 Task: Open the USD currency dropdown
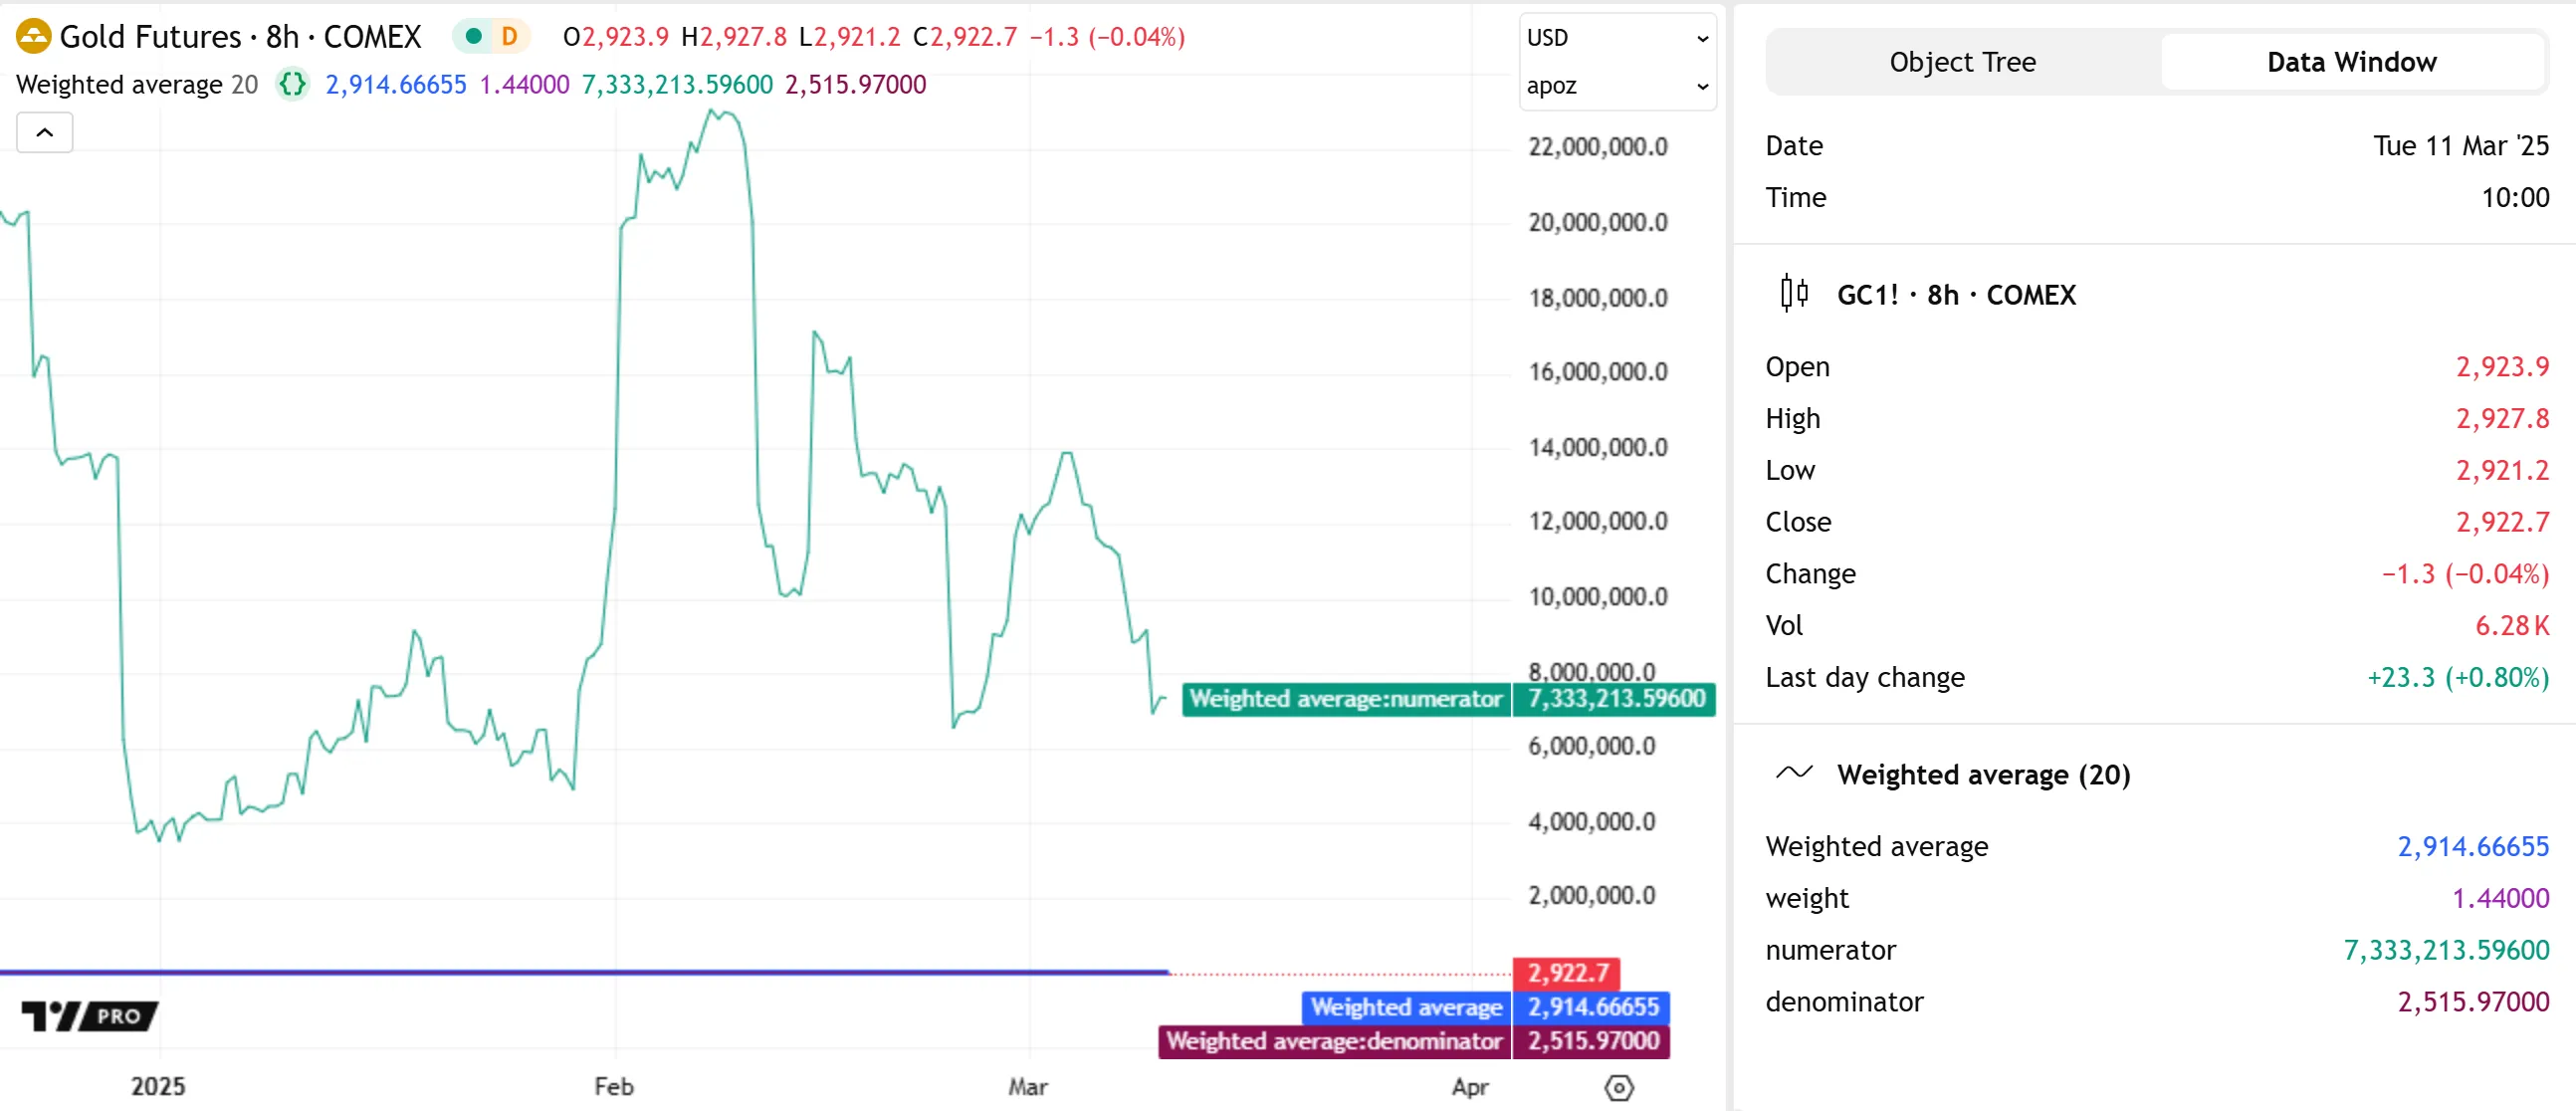(1616, 38)
